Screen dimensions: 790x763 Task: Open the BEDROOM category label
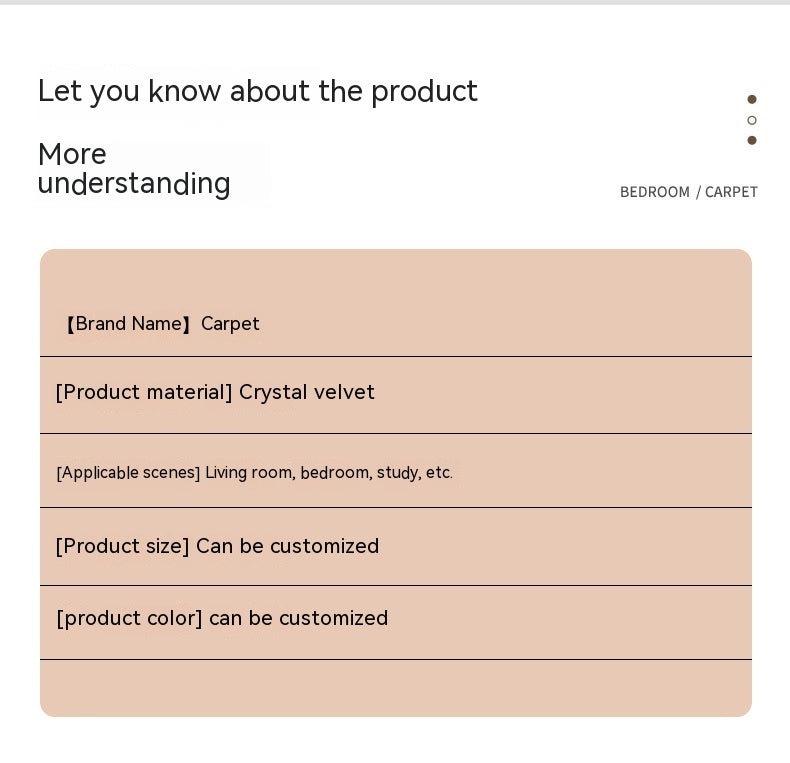click(655, 192)
